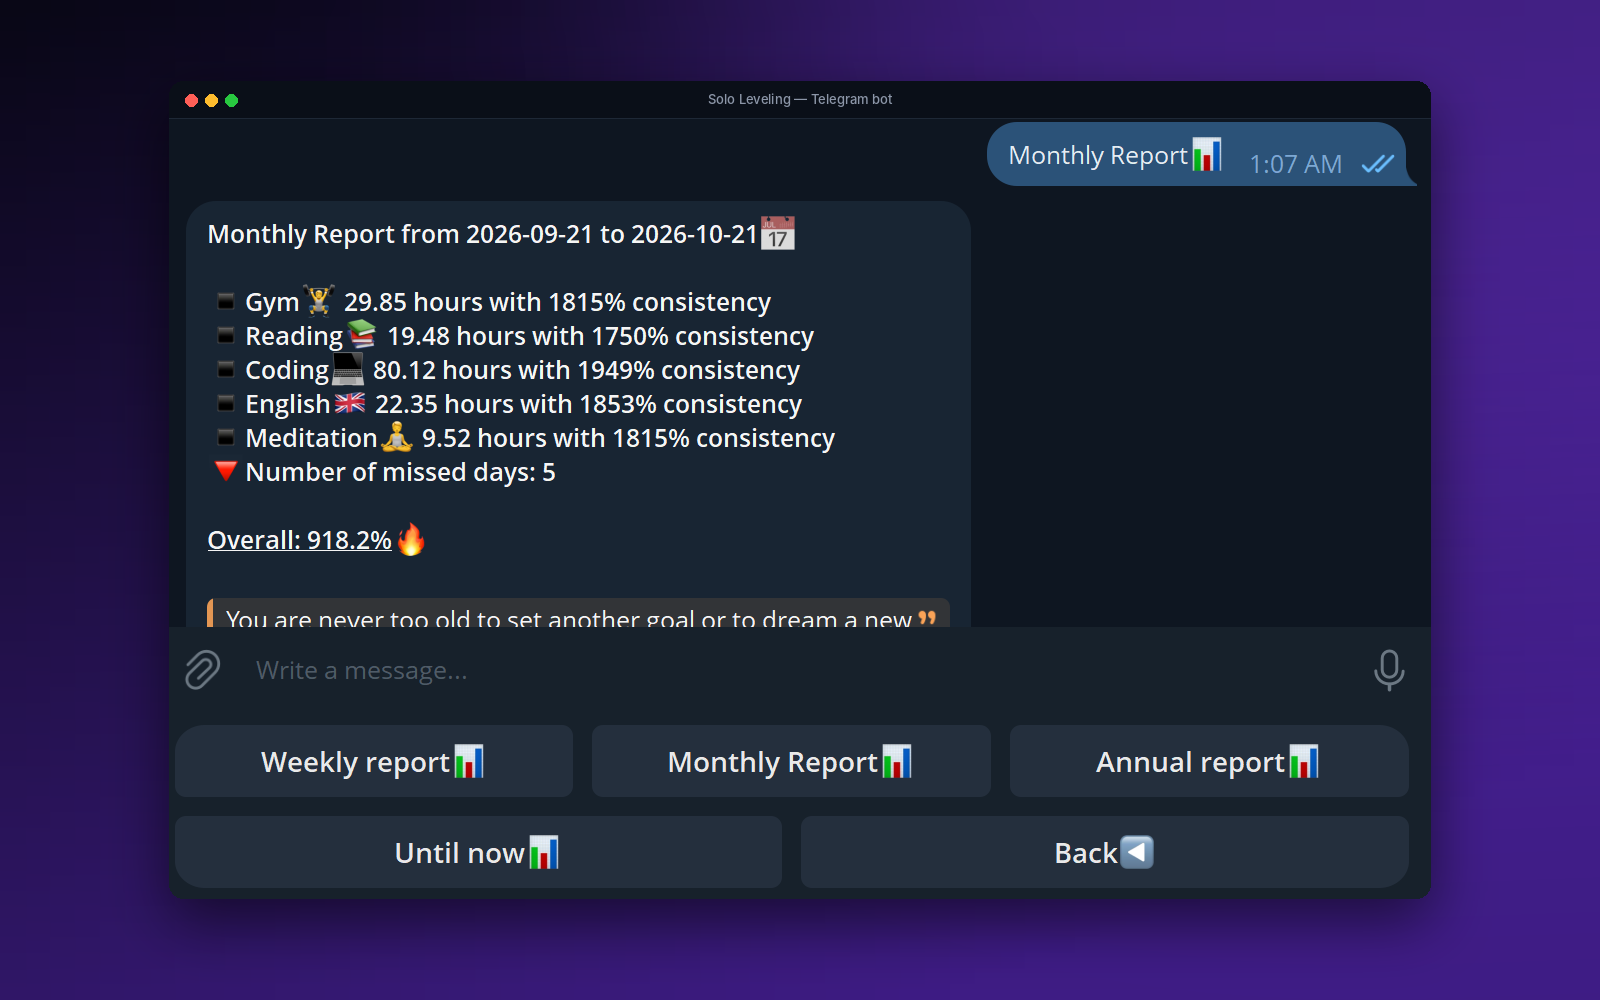Click the microphone voice message icon
This screenshot has width=1600, height=1000.
point(1388,670)
